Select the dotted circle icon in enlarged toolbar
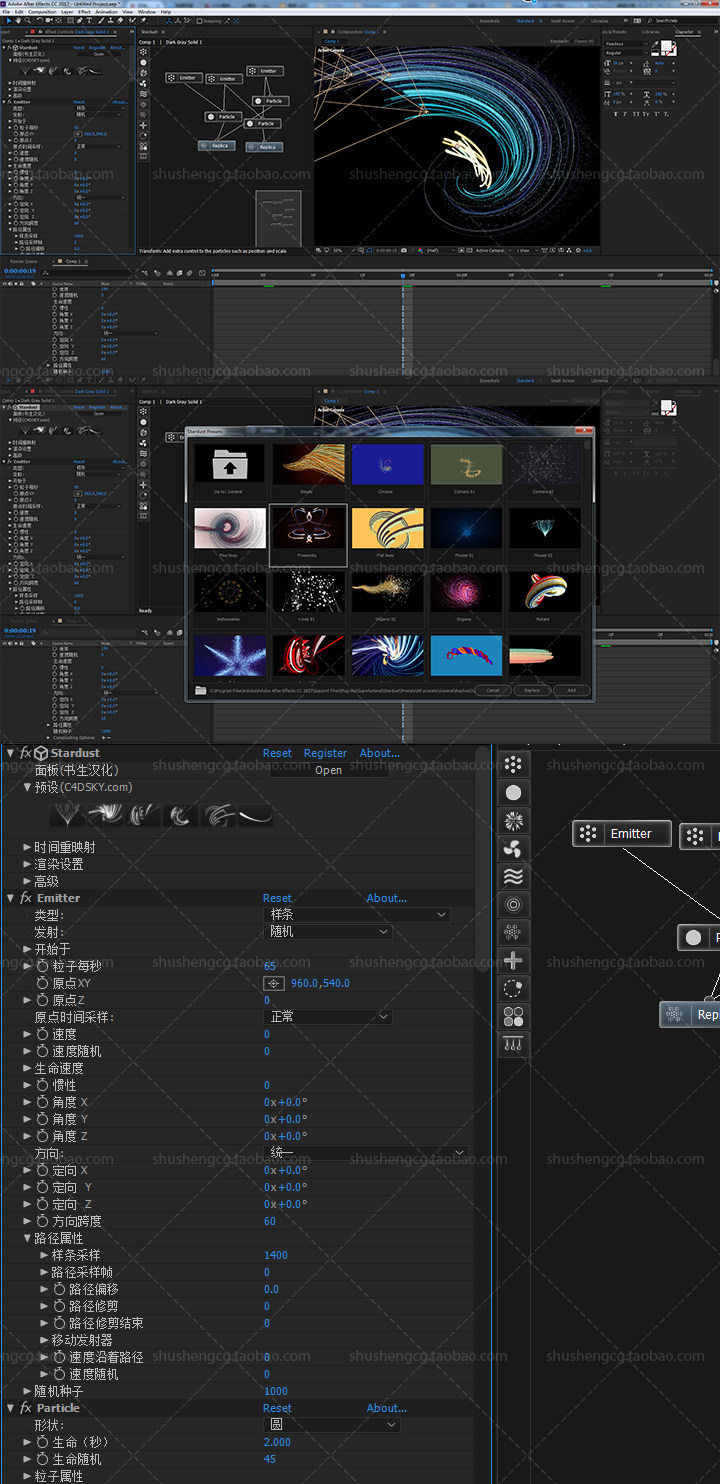The image size is (720, 1484). (x=513, y=989)
